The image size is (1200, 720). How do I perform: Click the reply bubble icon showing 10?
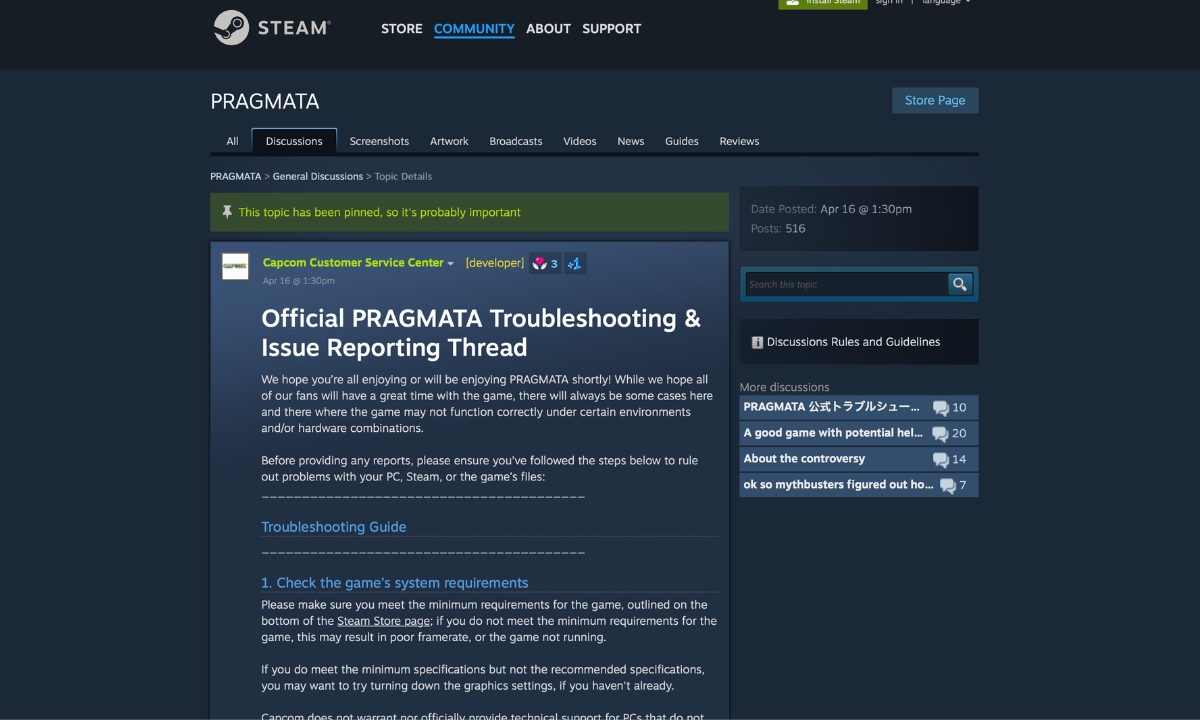[940, 408]
